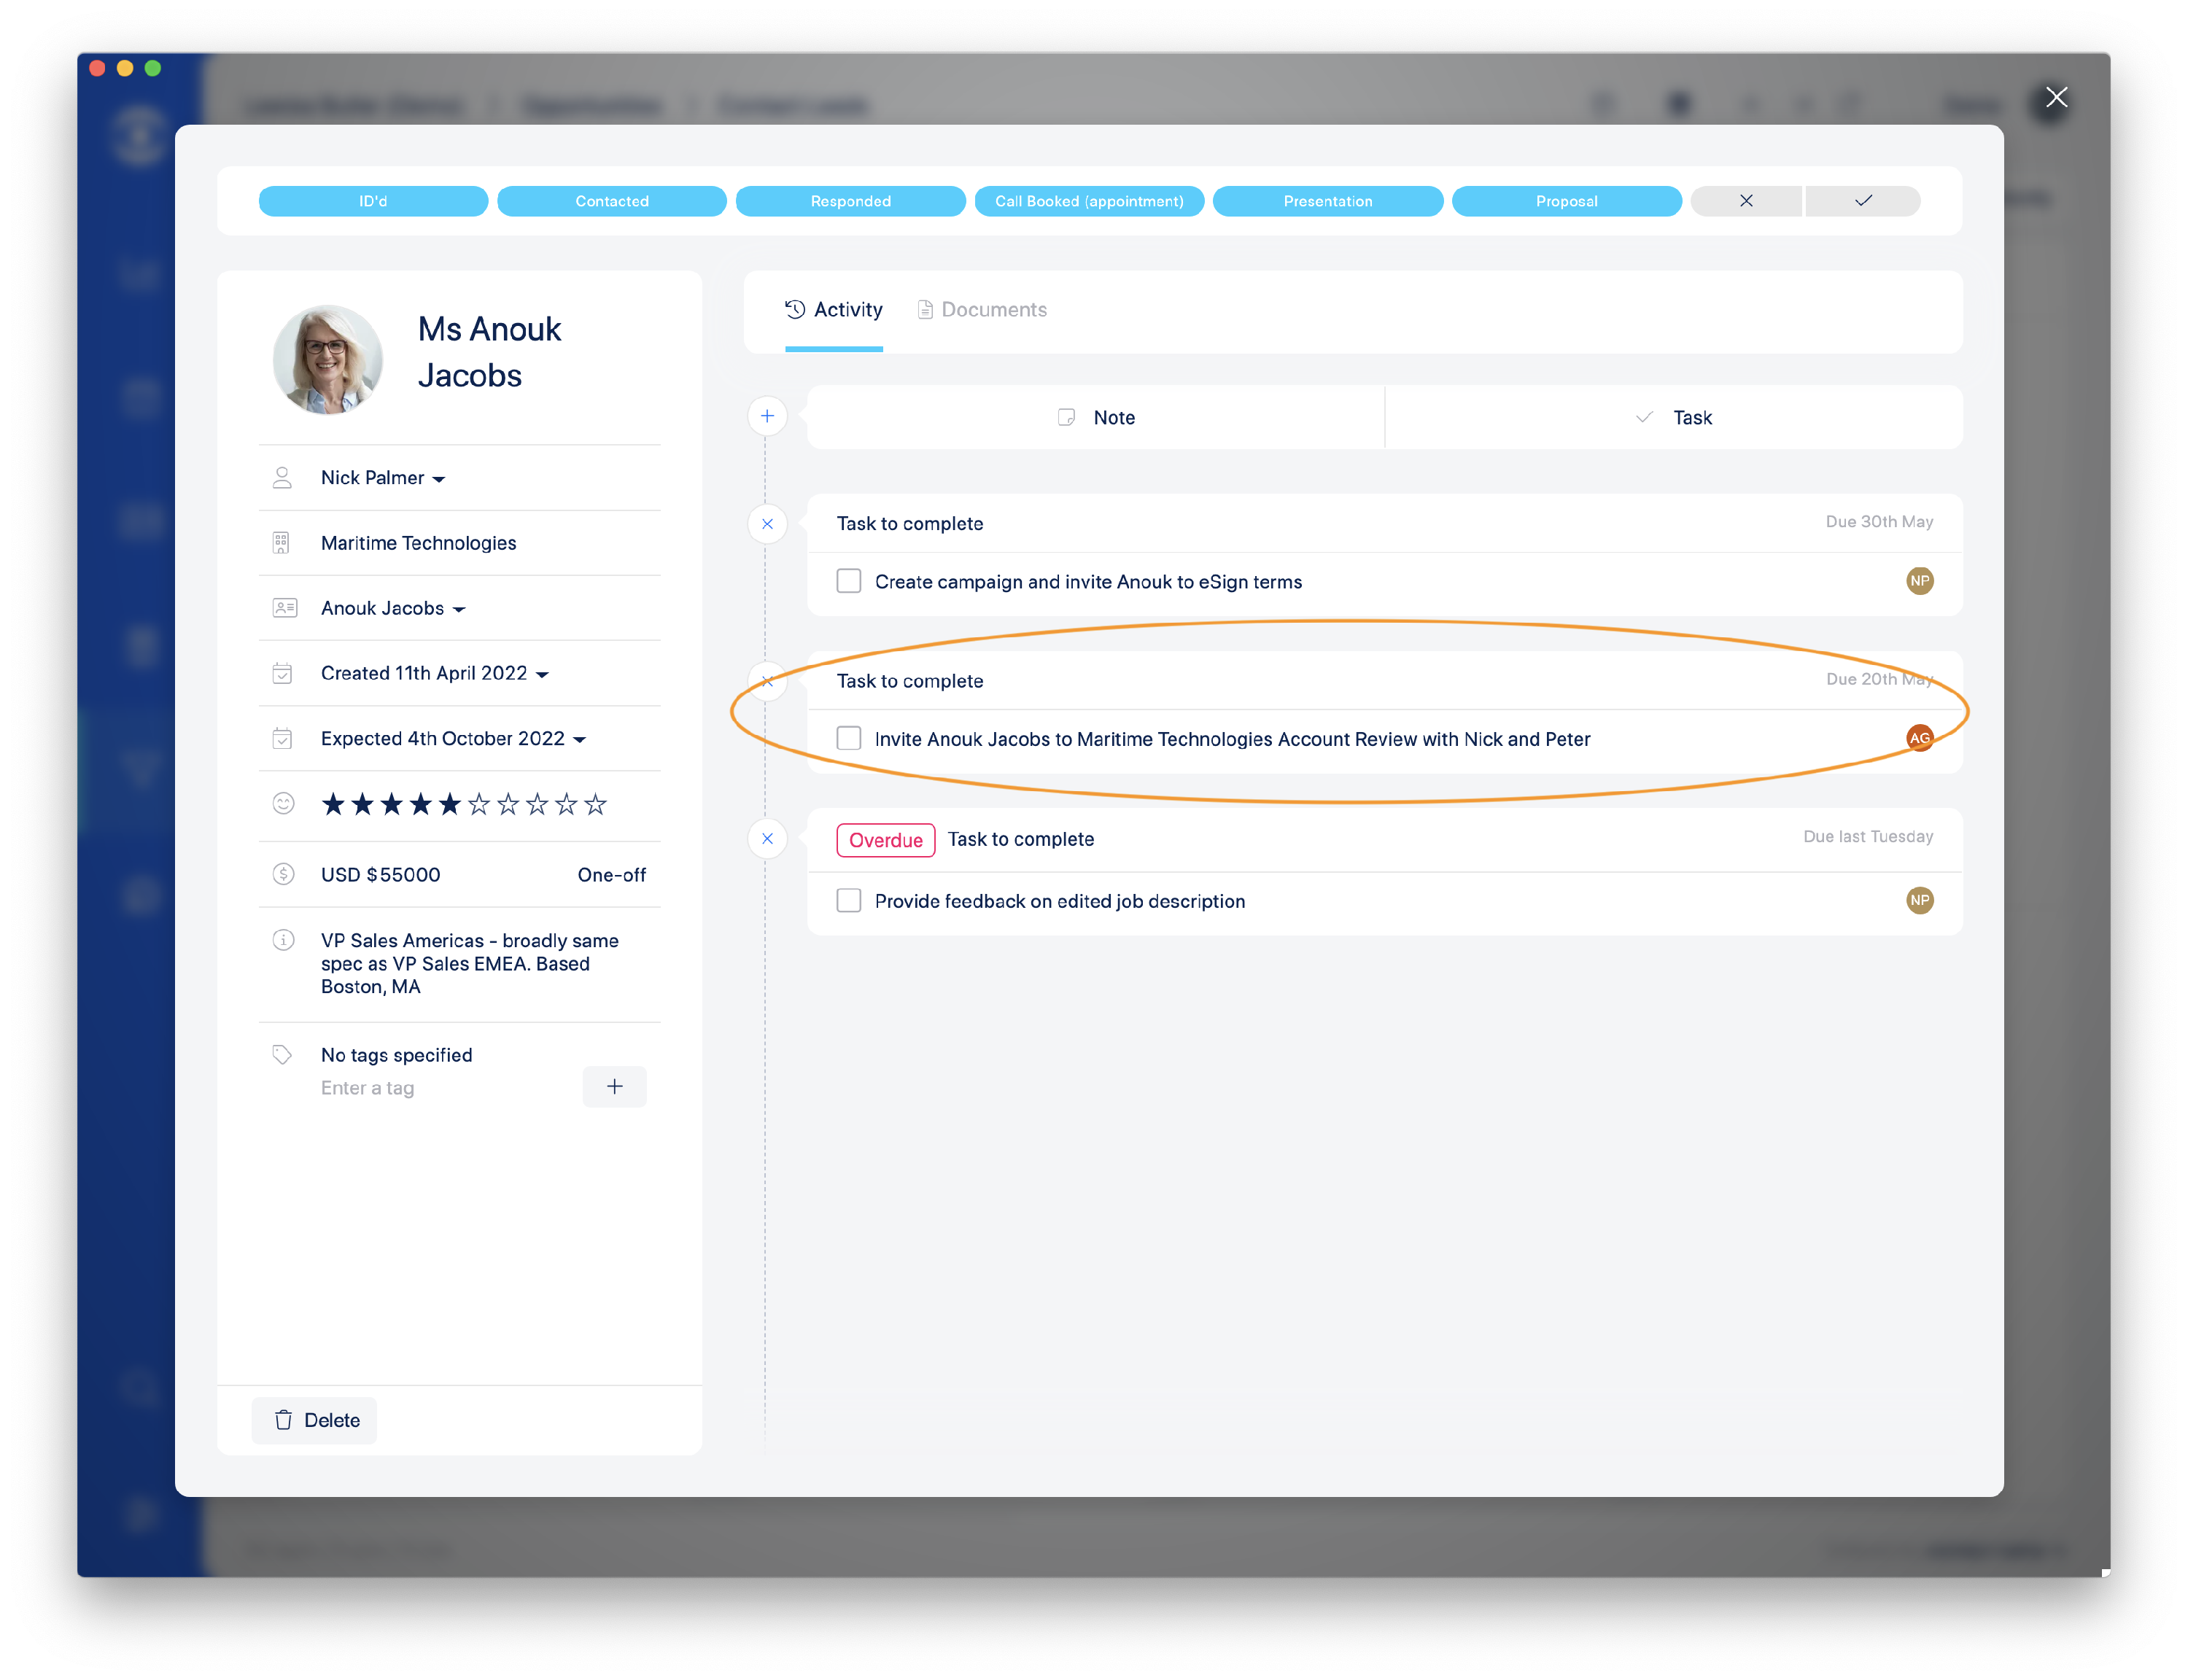Set rating to seven stars
This screenshot has width=2188, height=1680.
(508, 804)
